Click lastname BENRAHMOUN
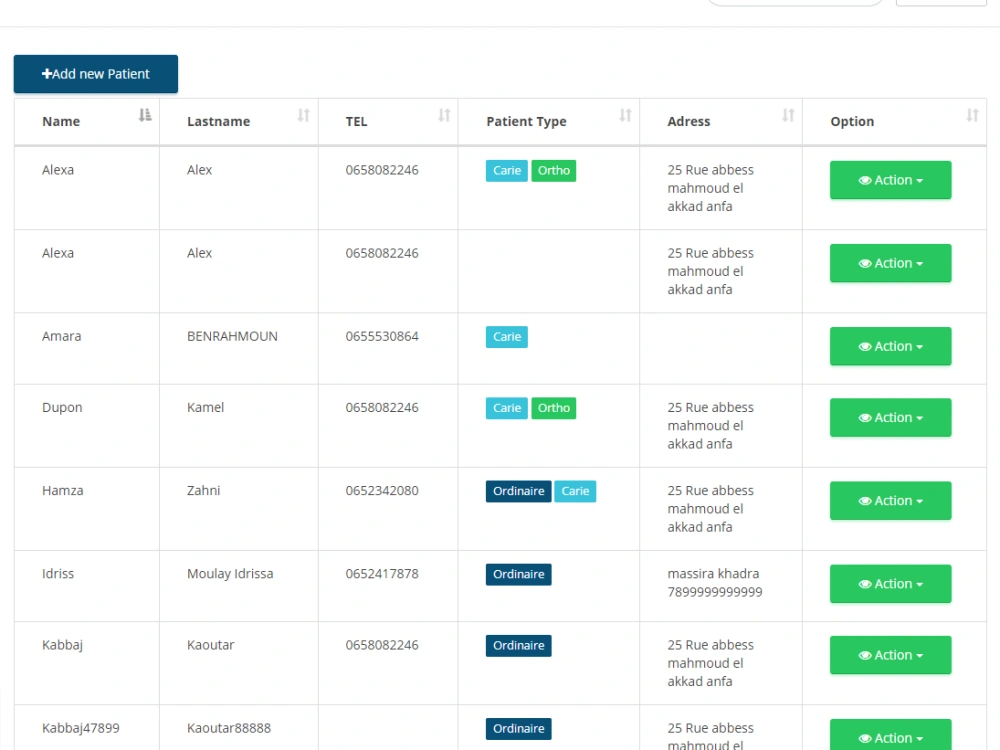This screenshot has height=750, width=1000. coord(232,336)
